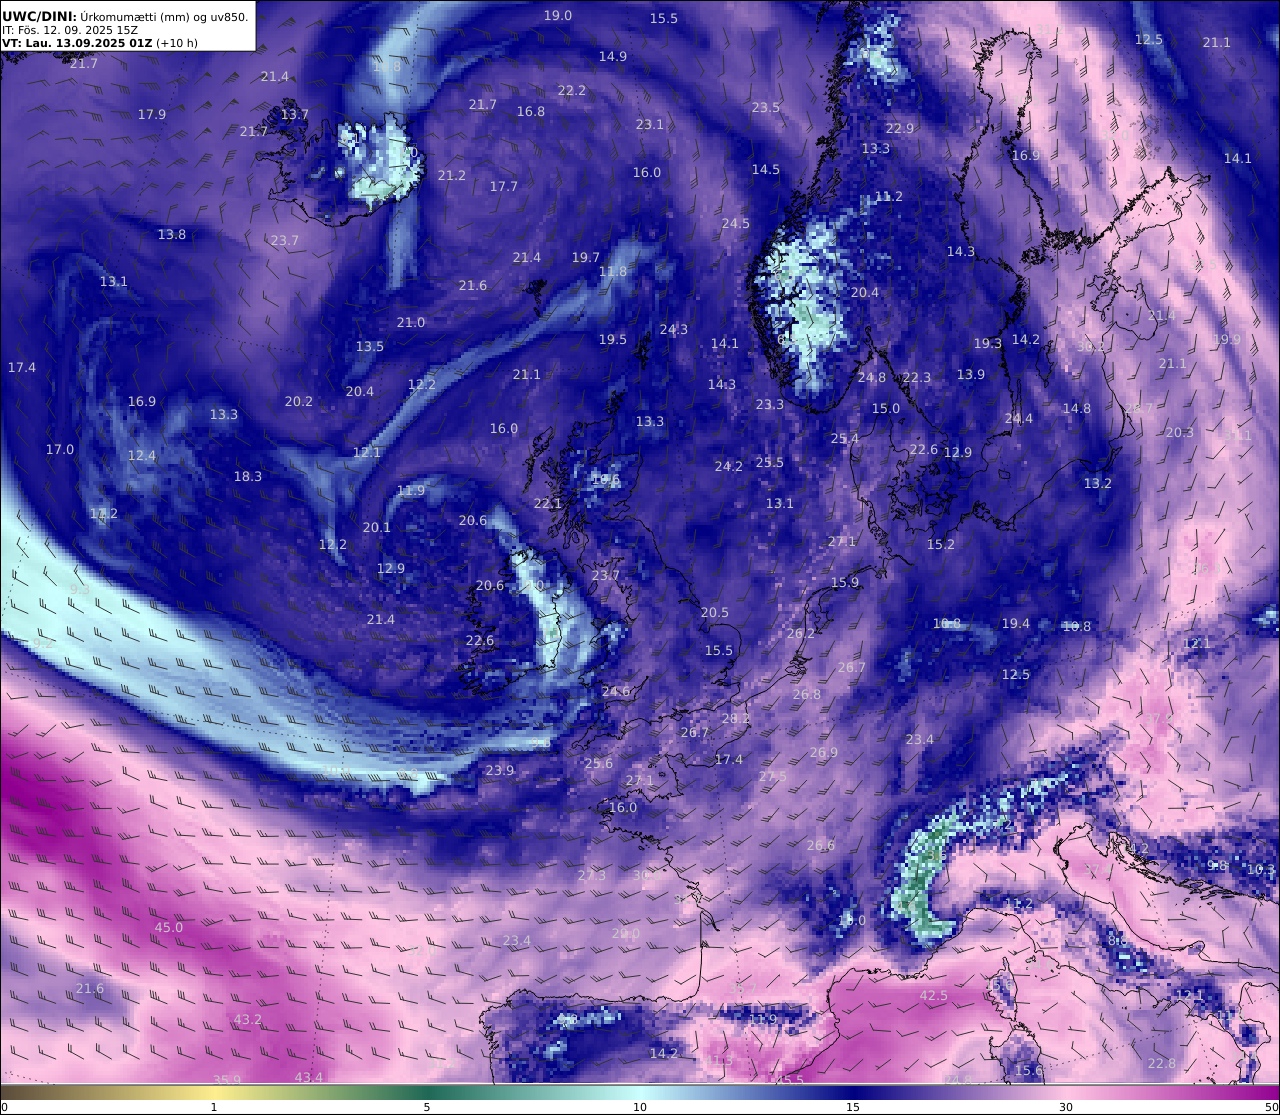
Task: Click the map value 20.5
Action: point(715,612)
